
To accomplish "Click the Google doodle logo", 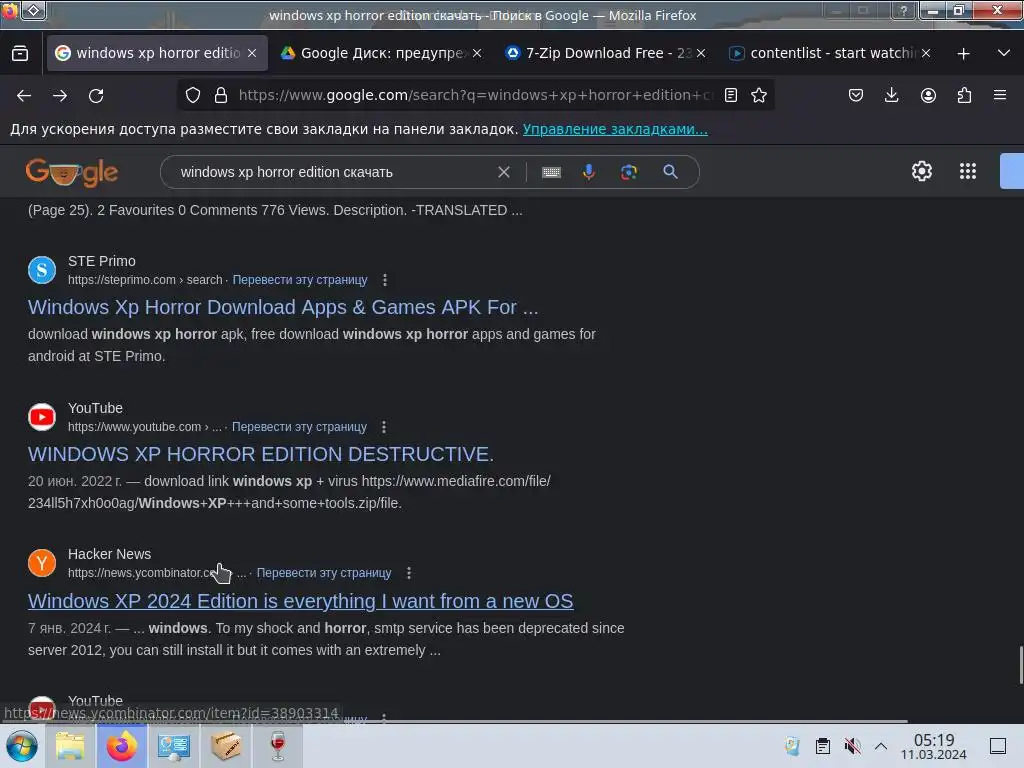I will tap(72, 172).
